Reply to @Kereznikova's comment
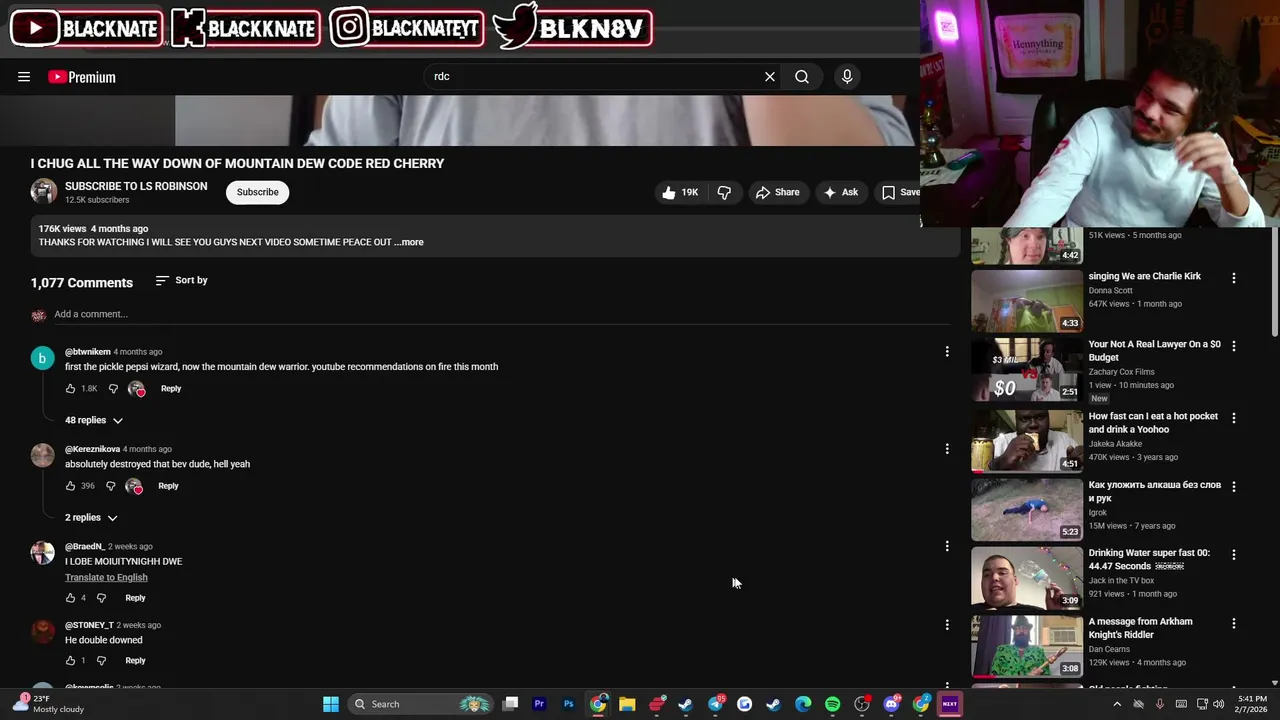The width and height of the screenshot is (1280, 720). click(x=168, y=486)
